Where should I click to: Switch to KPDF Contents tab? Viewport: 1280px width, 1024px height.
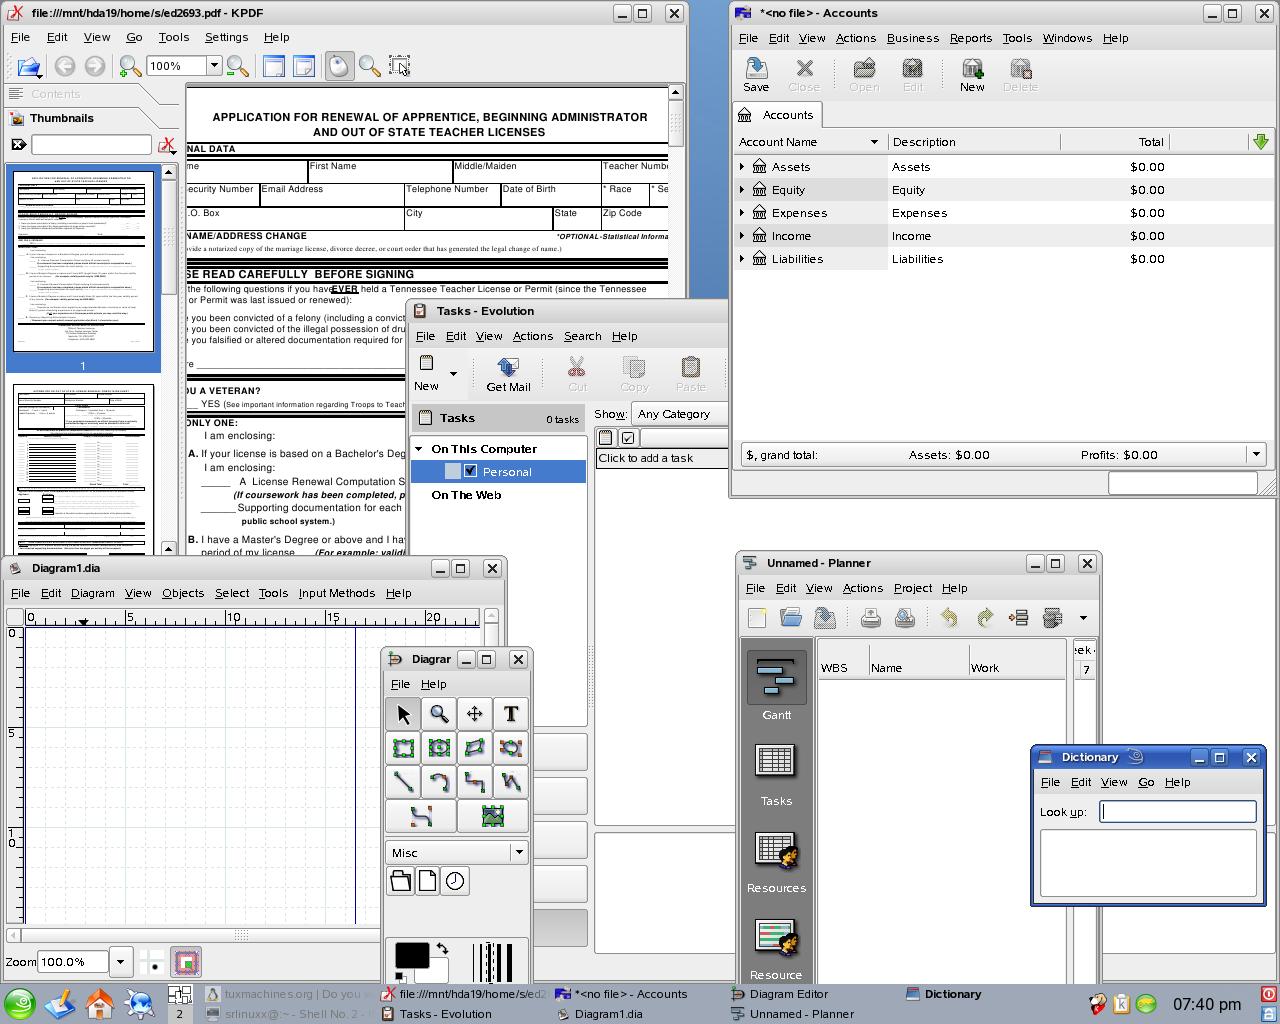tap(55, 94)
